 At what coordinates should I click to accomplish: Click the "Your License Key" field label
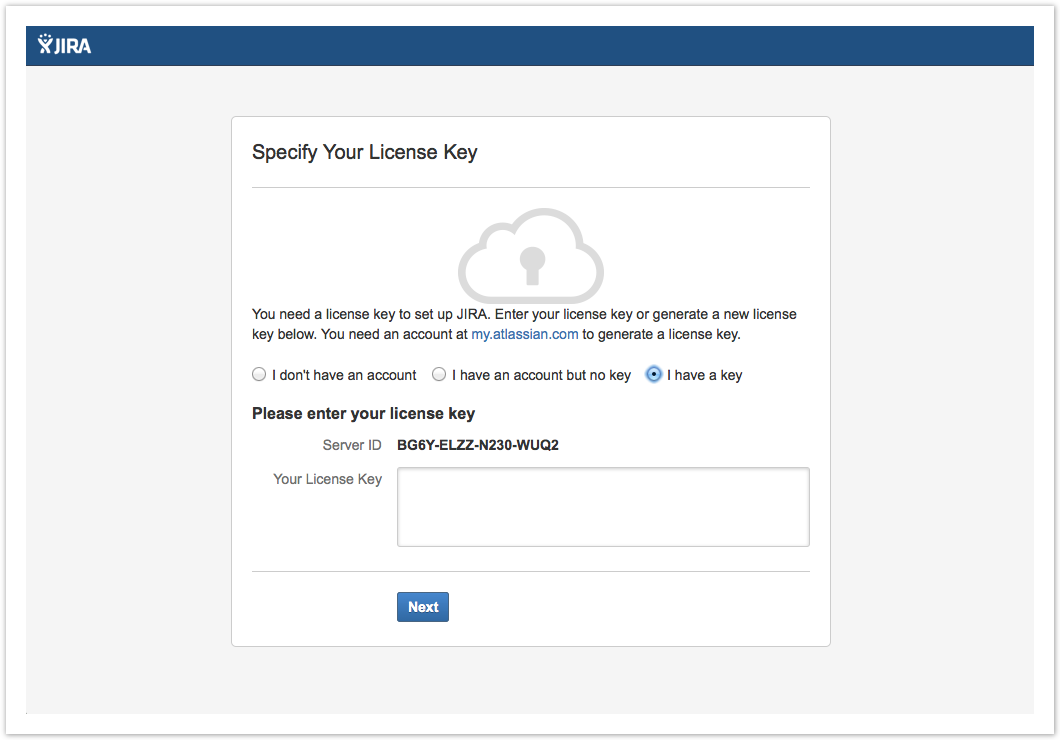coord(327,479)
